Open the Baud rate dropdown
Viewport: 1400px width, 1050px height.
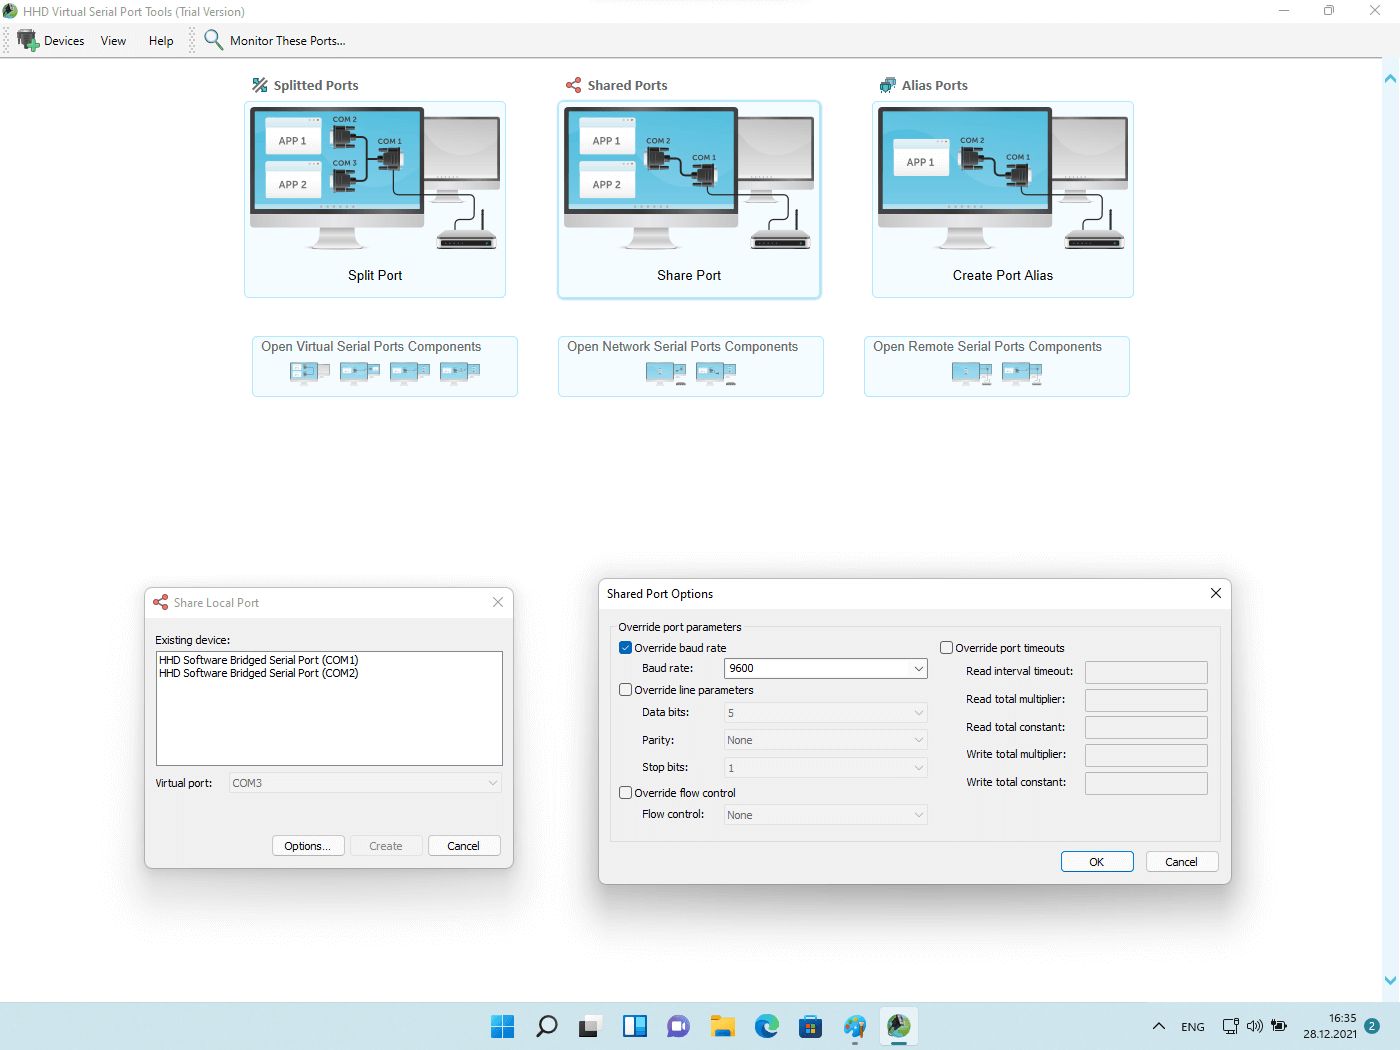click(x=918, y=668)
